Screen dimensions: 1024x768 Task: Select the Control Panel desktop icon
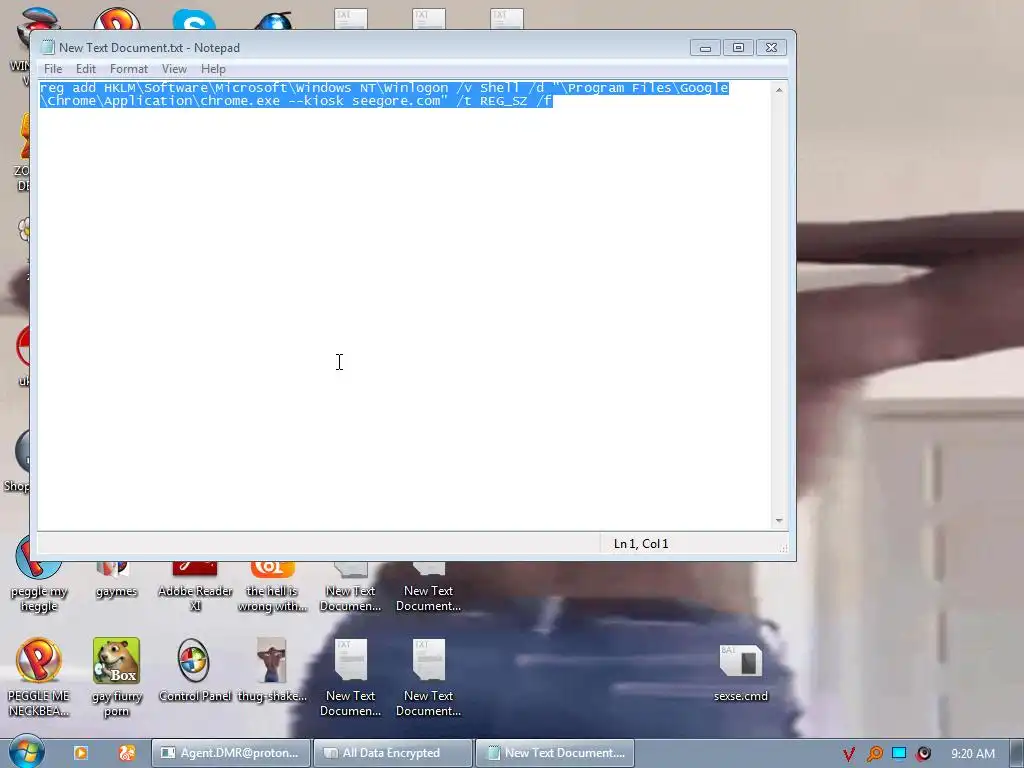[x=194, y=669]
